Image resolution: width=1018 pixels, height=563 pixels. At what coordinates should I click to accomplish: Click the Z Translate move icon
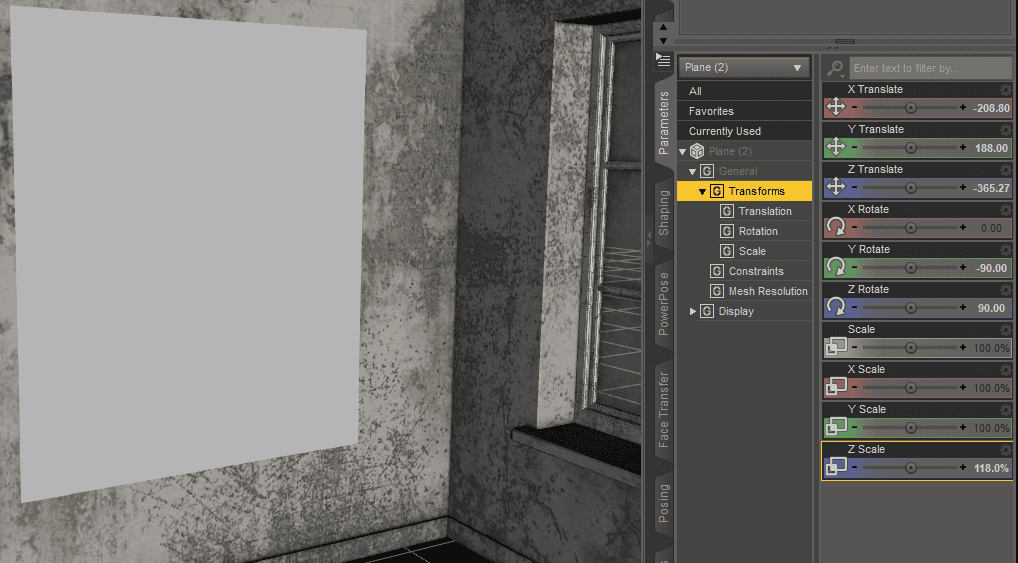[836, 187]
